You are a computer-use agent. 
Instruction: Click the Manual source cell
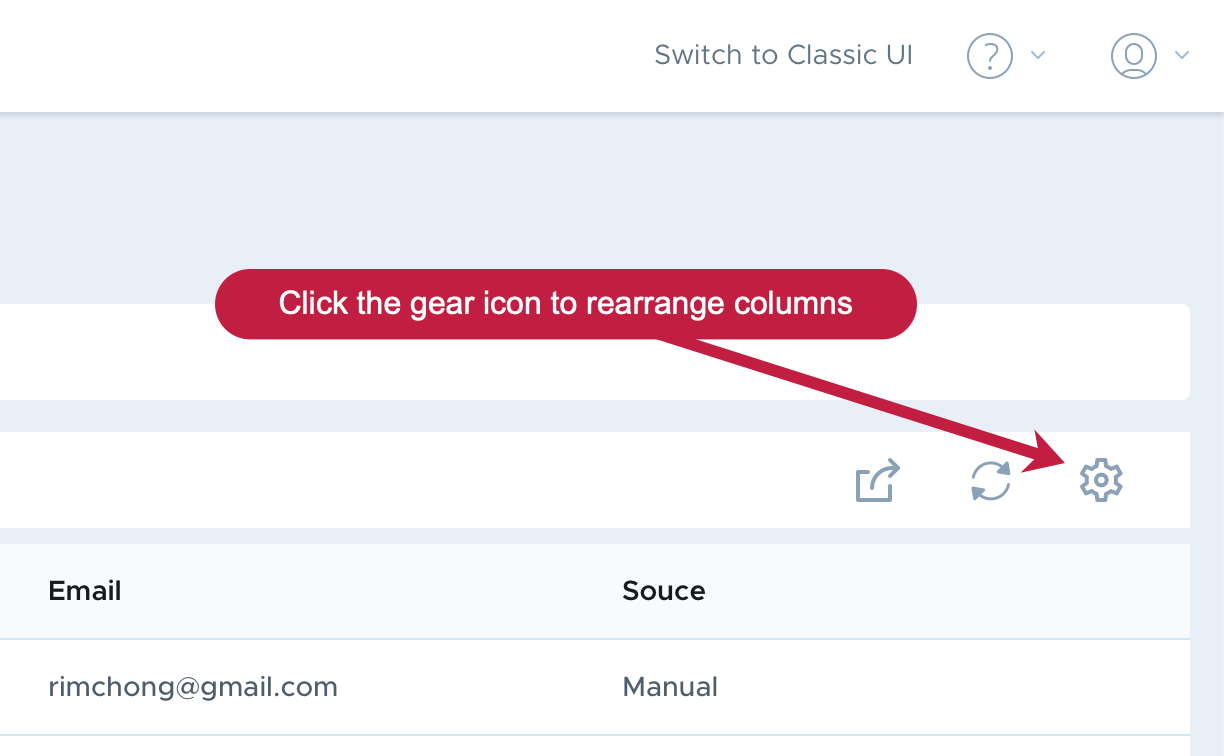pyautogui.click(x=670, y=687)
